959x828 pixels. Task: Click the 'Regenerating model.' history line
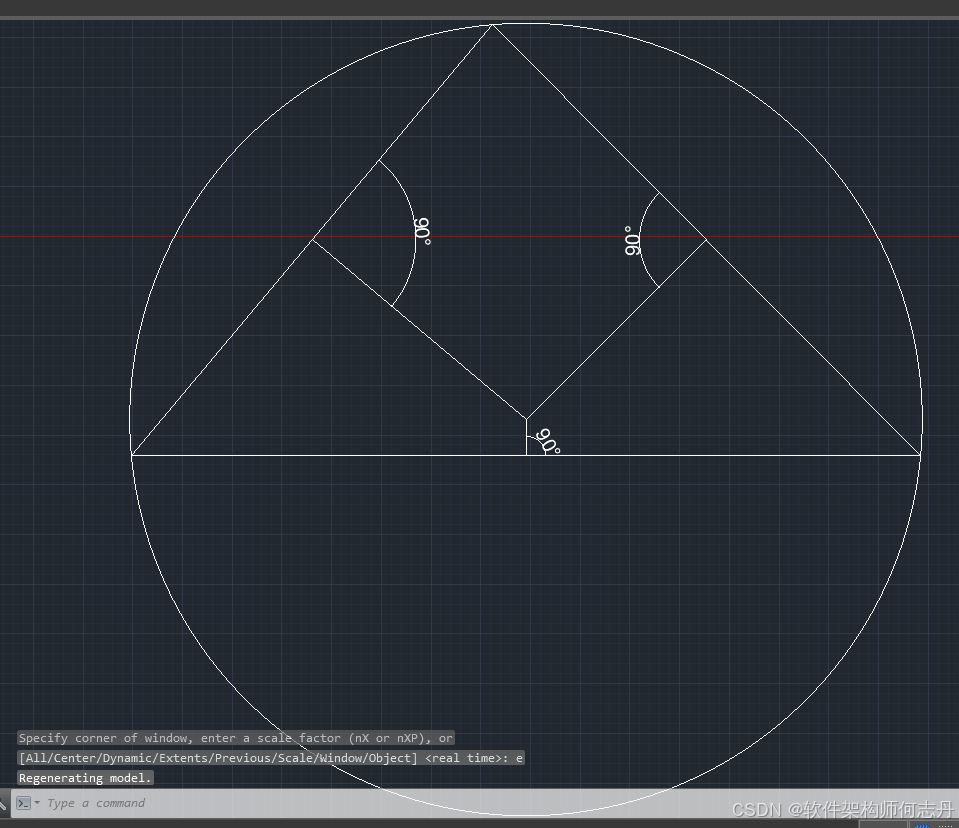coord(86,778)
